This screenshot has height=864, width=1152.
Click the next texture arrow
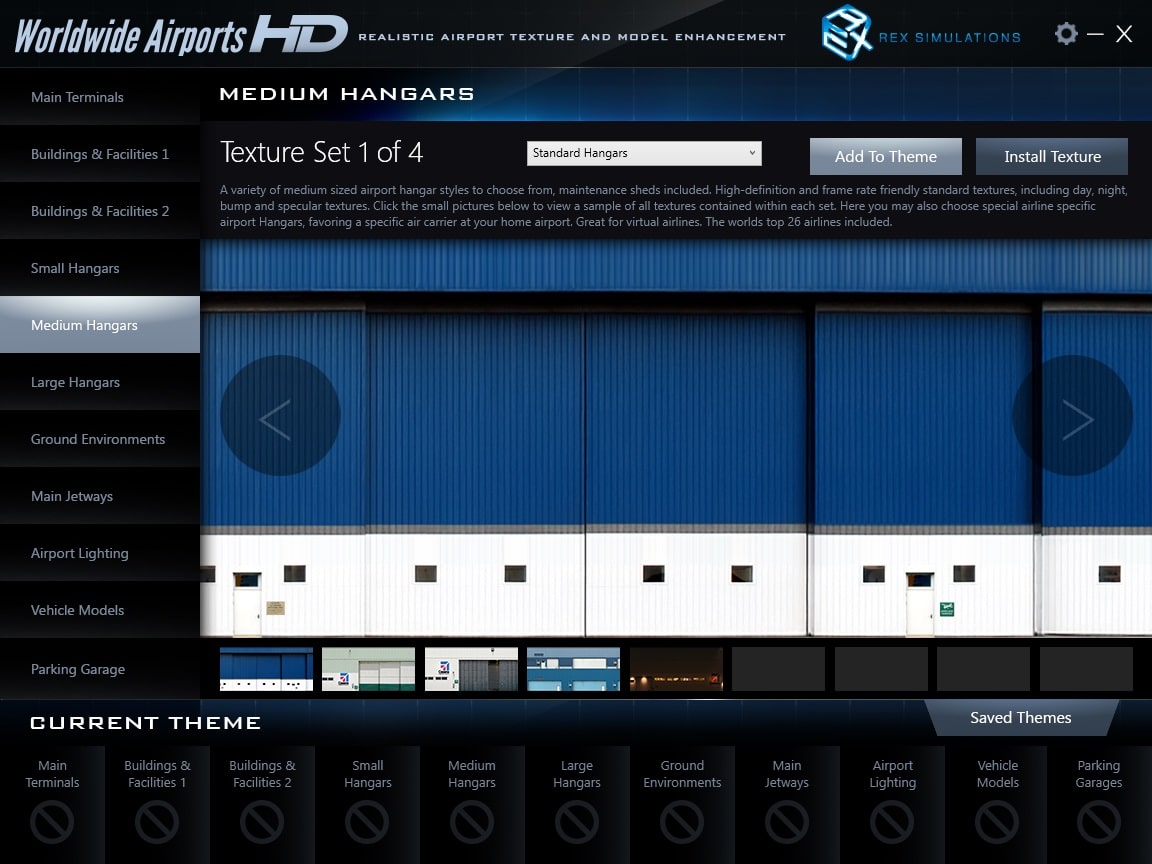tap(1073, 416)
